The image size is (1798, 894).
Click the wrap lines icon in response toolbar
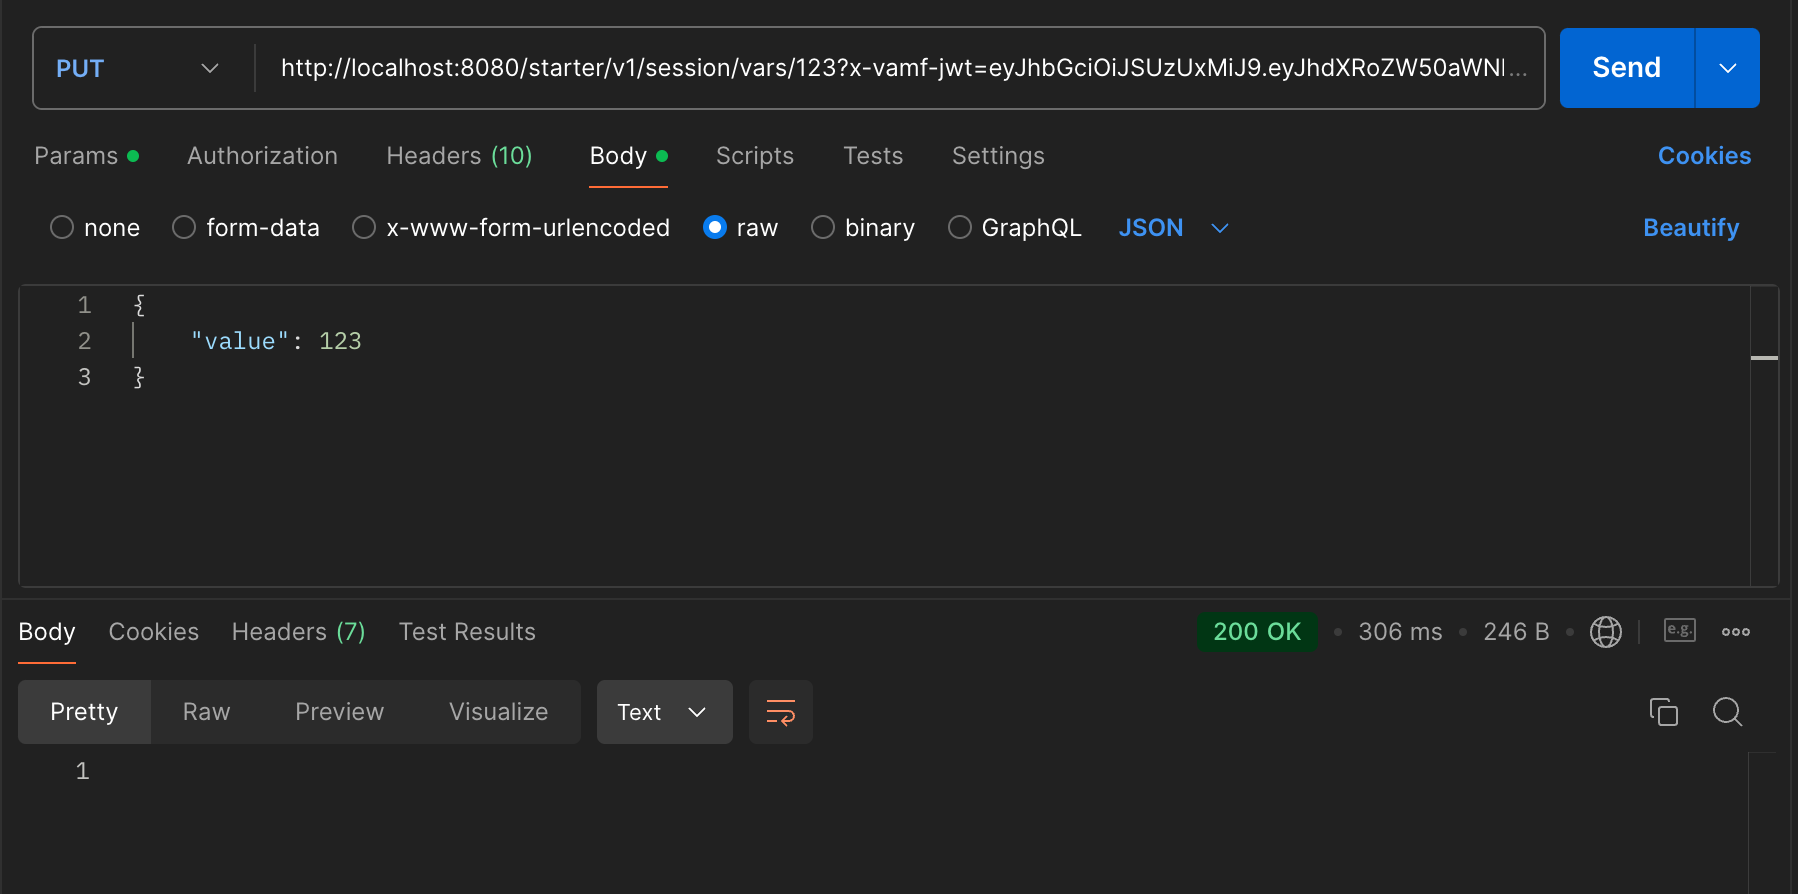(x=780, y=712)
